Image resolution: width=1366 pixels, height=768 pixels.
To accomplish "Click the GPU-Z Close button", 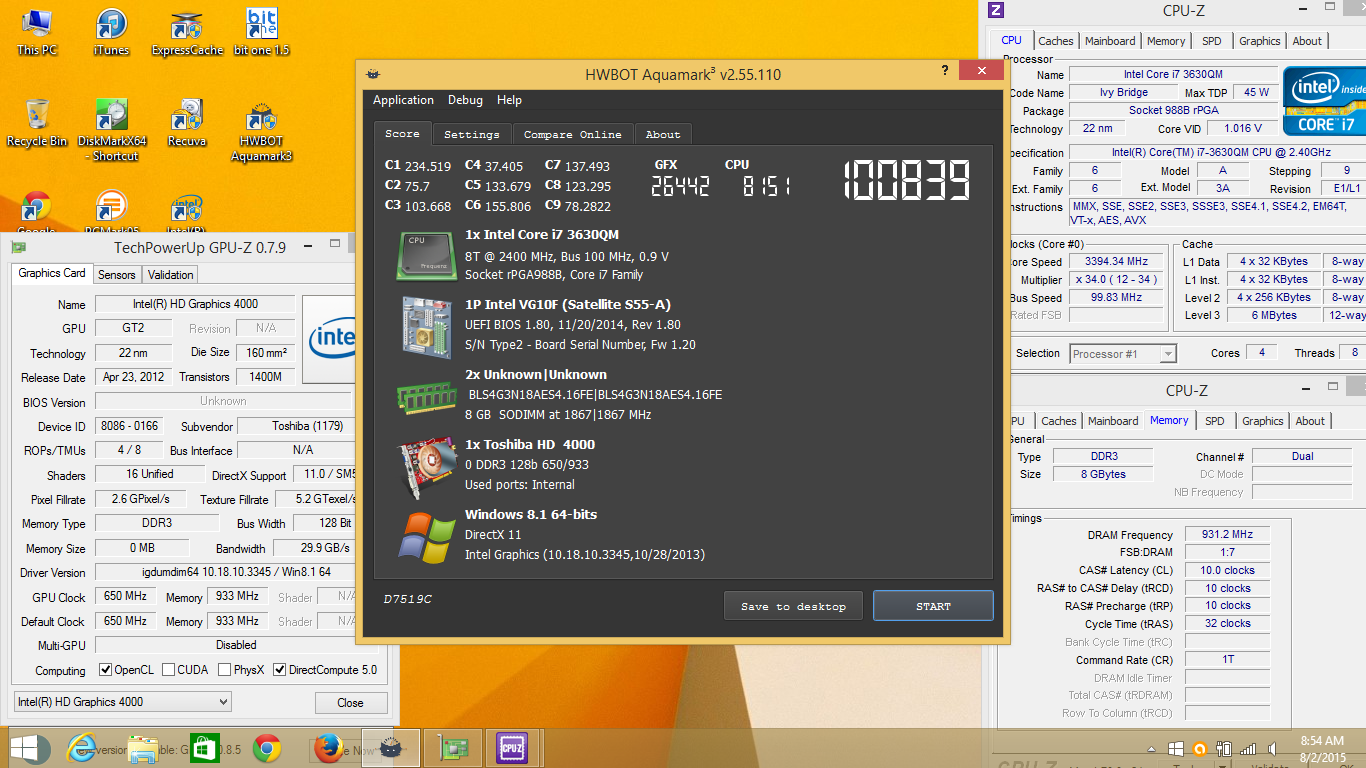I will (x=350, y=703).
